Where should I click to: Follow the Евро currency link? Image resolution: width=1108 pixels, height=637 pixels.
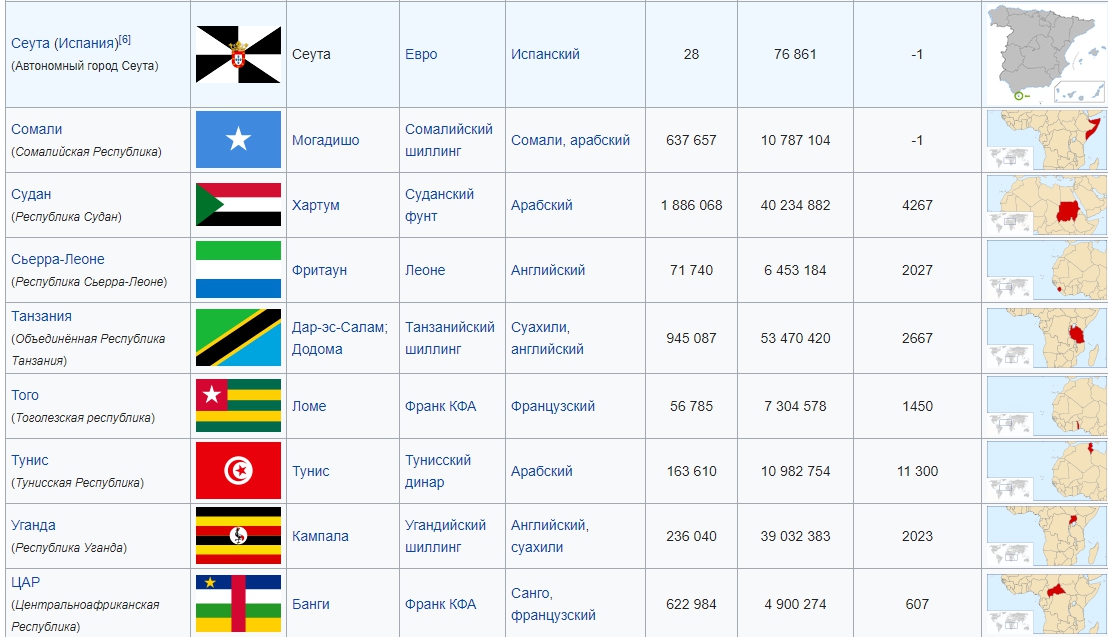421,54
